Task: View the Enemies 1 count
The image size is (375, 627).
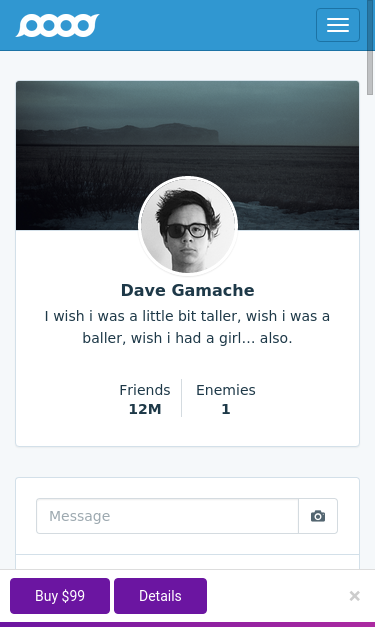Action: click(x=225, y=399)
